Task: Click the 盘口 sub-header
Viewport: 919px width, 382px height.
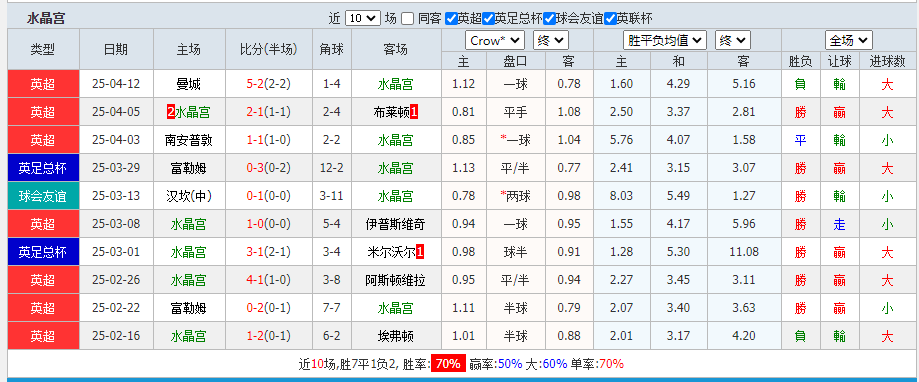Action: [515, 61]
